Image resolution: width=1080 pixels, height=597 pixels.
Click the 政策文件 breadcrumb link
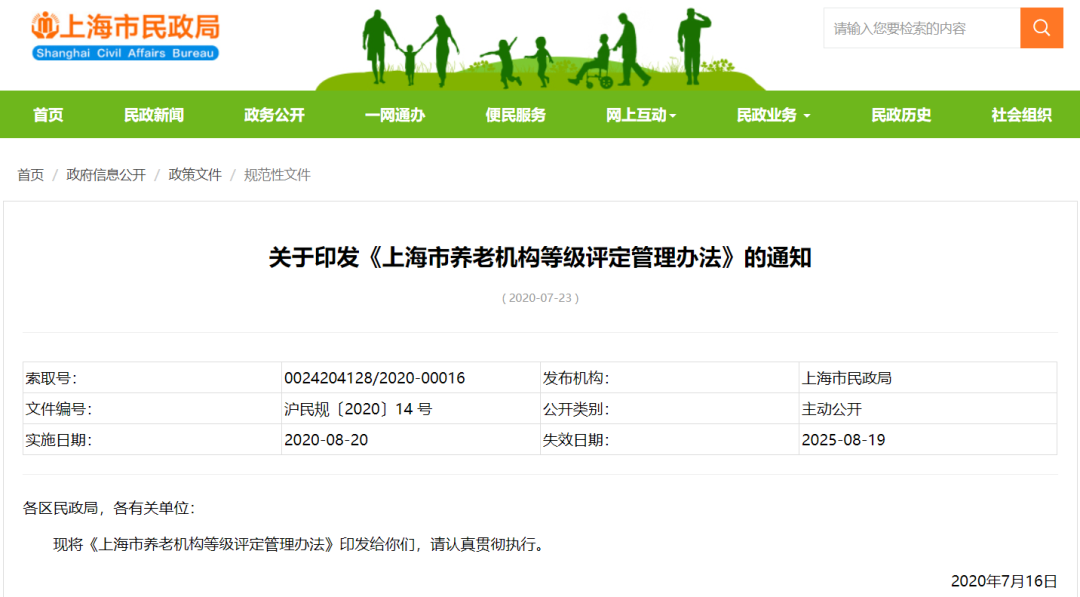point(195,175)
